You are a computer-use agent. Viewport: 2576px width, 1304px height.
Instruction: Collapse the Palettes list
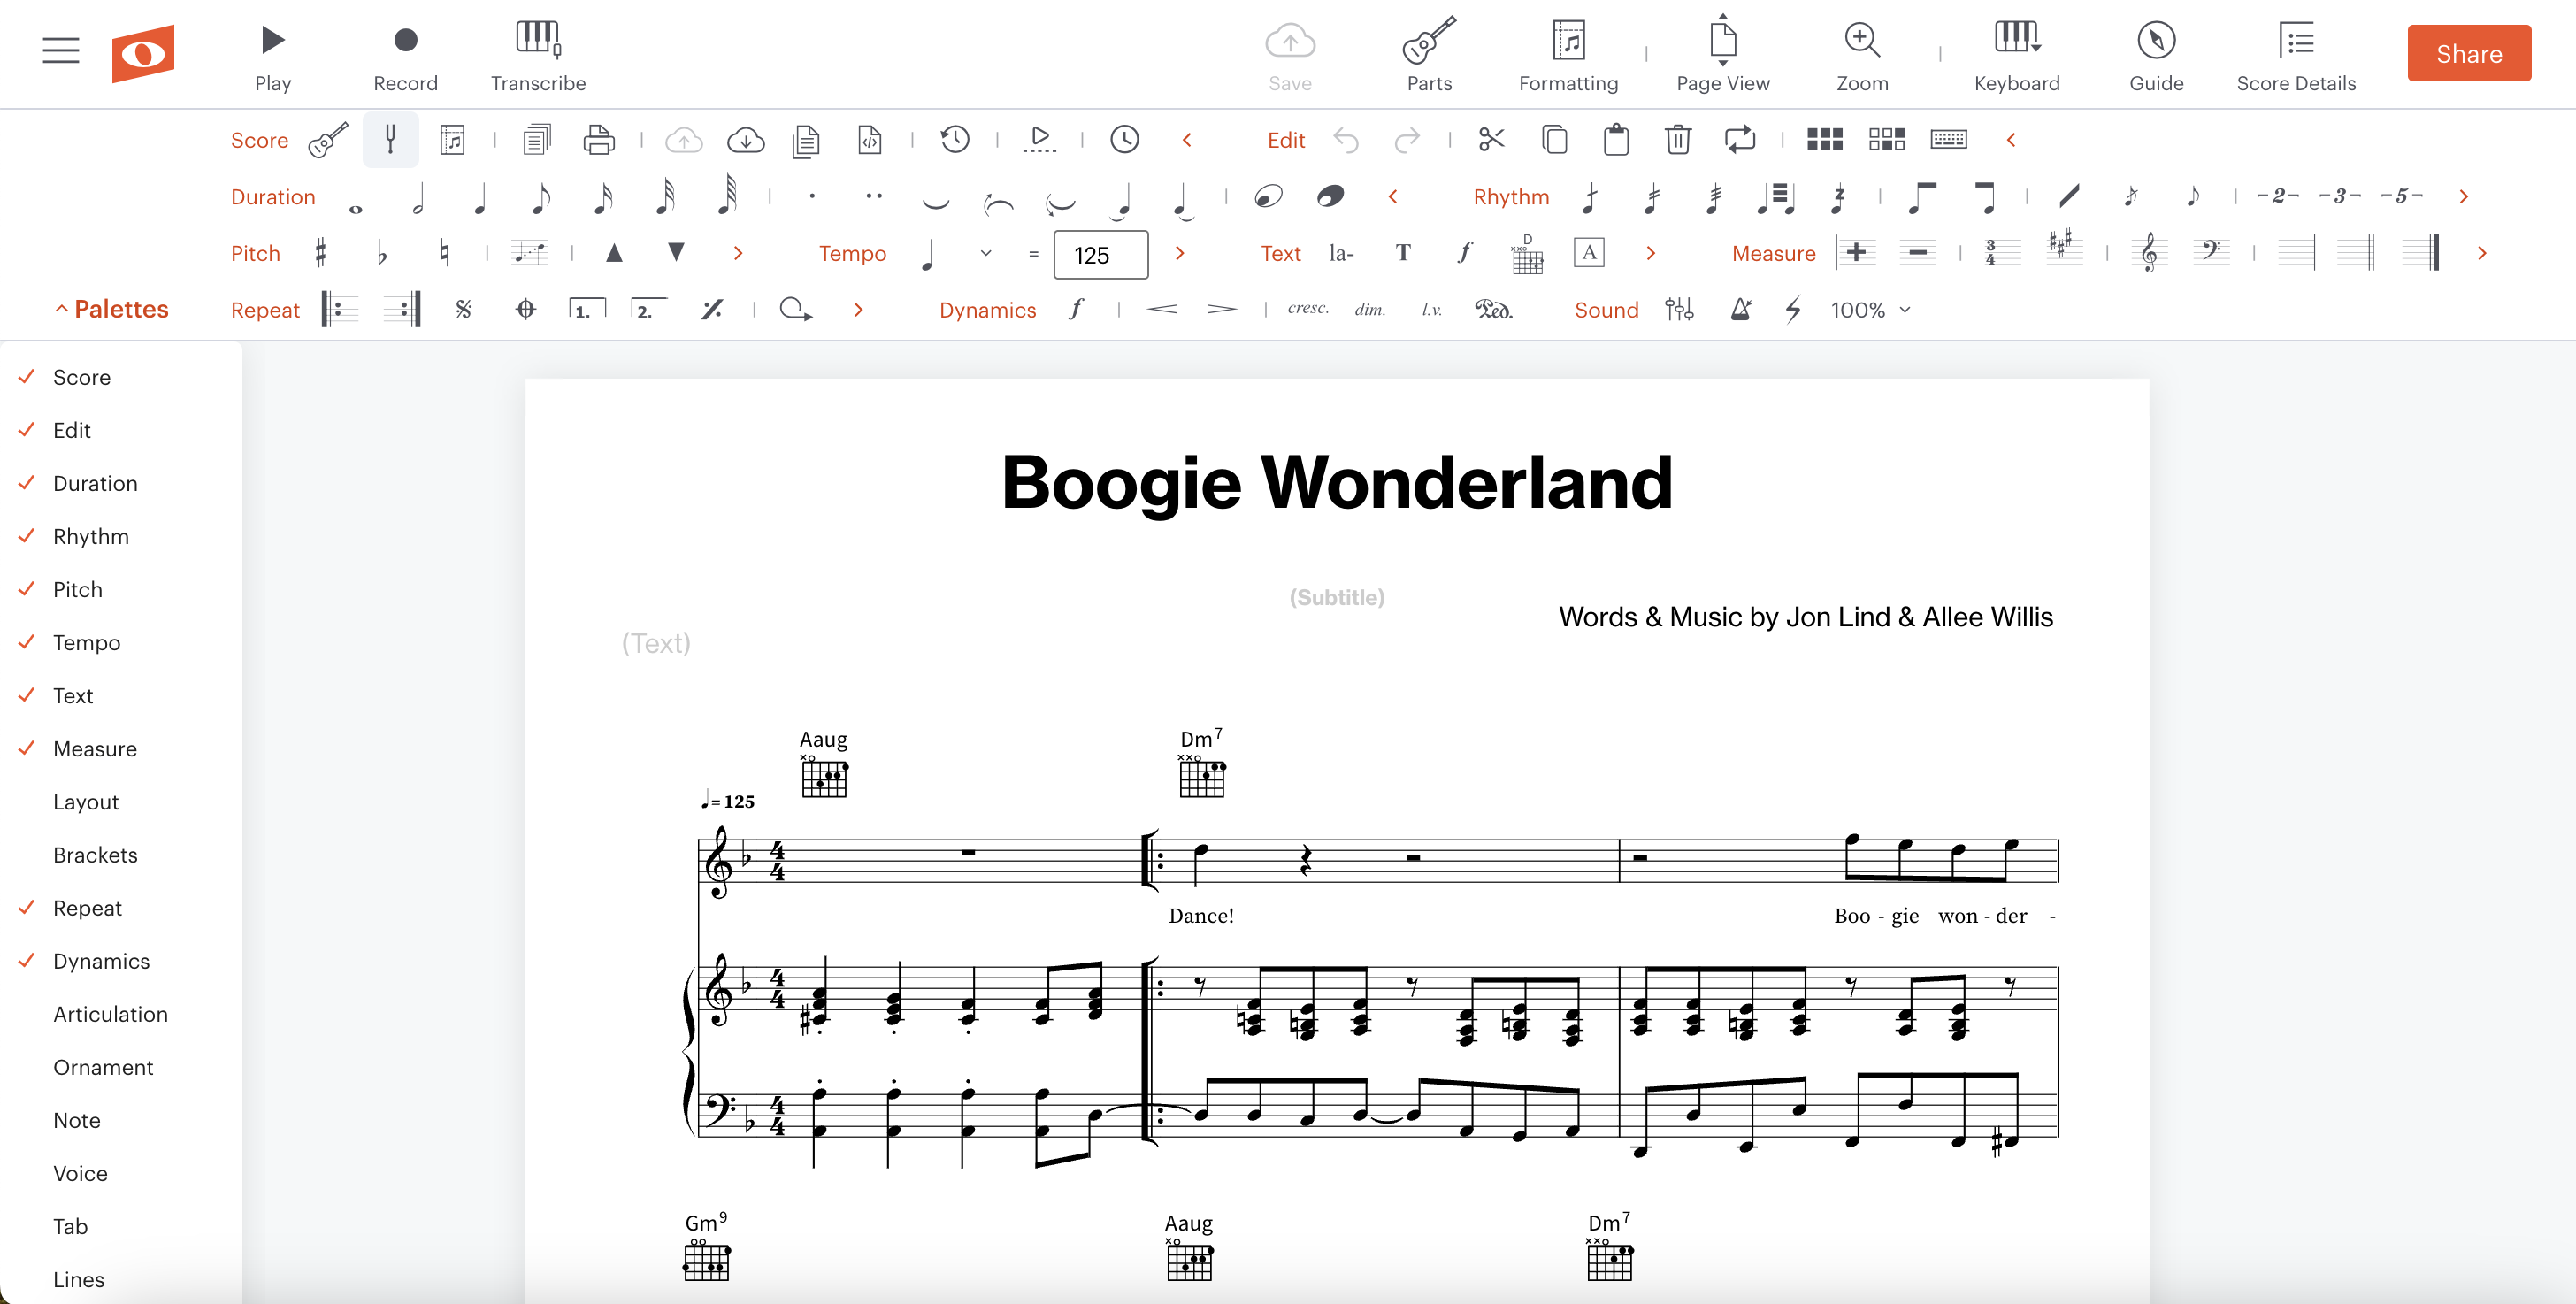(x=111, y=309)
